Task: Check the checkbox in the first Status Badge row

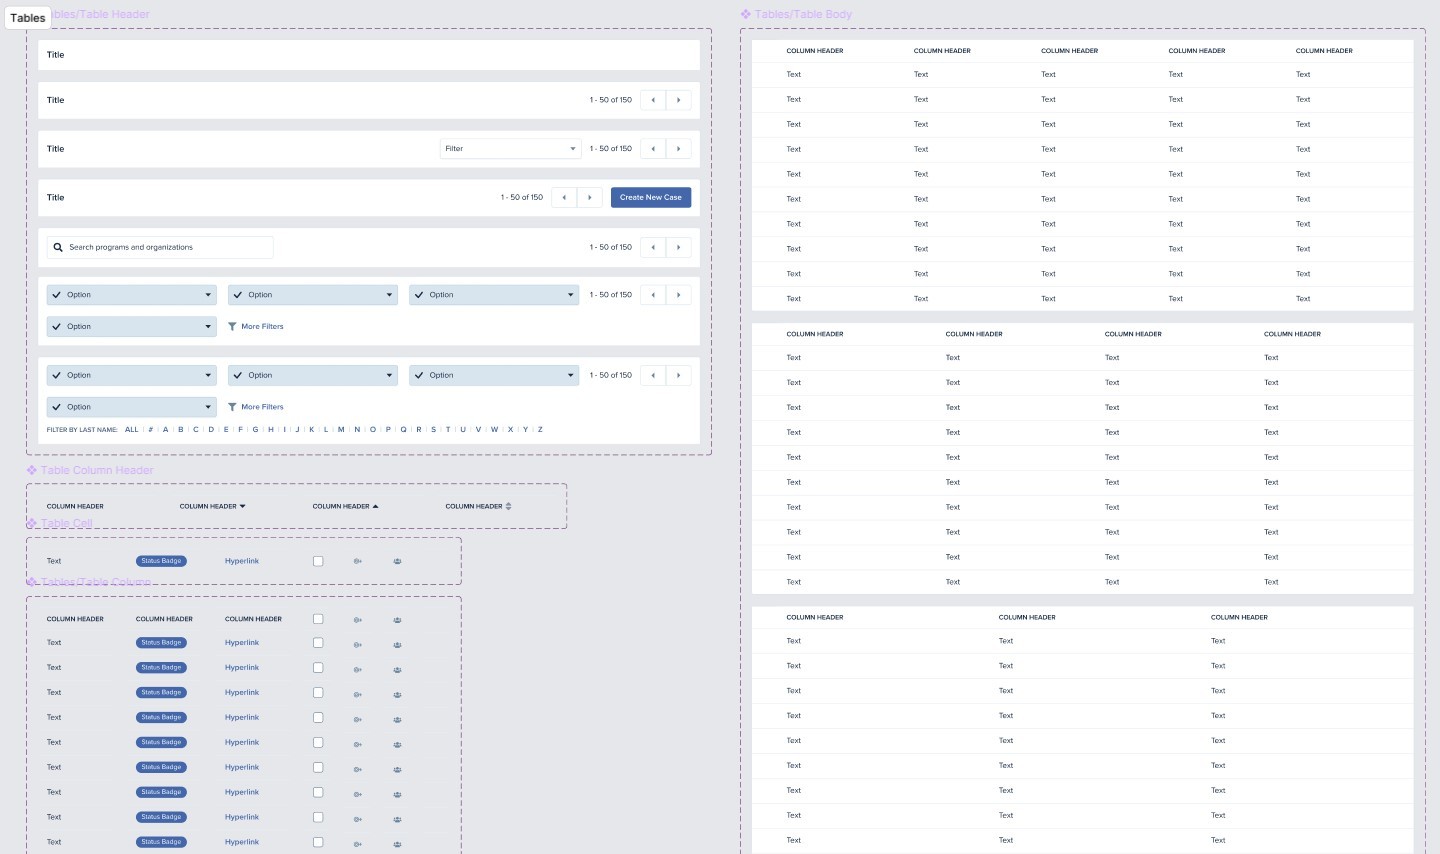Action: (x=318, y=643)
